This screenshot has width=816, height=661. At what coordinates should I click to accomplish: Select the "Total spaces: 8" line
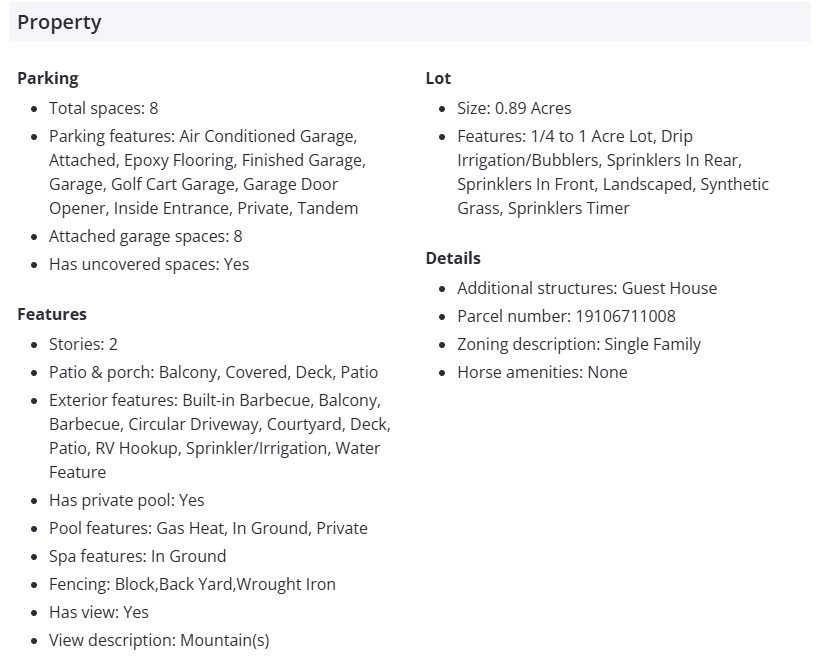104,108
